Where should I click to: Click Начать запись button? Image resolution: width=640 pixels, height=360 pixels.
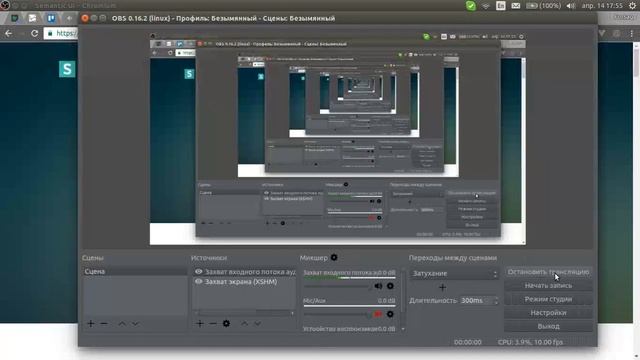coord(548,286)
